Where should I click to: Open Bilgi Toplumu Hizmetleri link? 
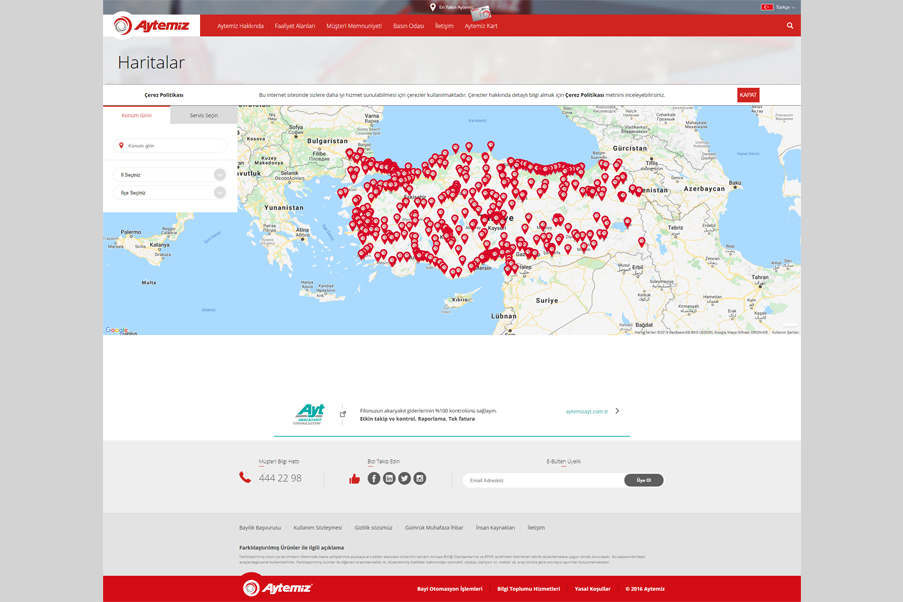click(x=529, y=589)
